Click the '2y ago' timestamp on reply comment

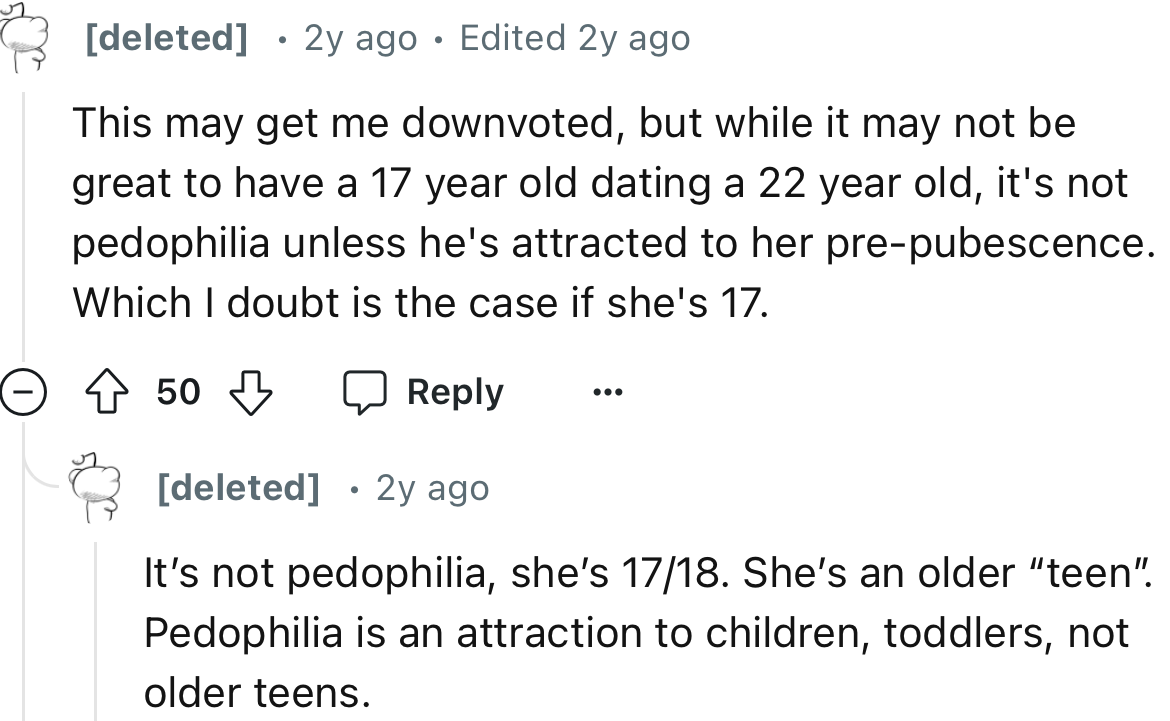[432, 487]
